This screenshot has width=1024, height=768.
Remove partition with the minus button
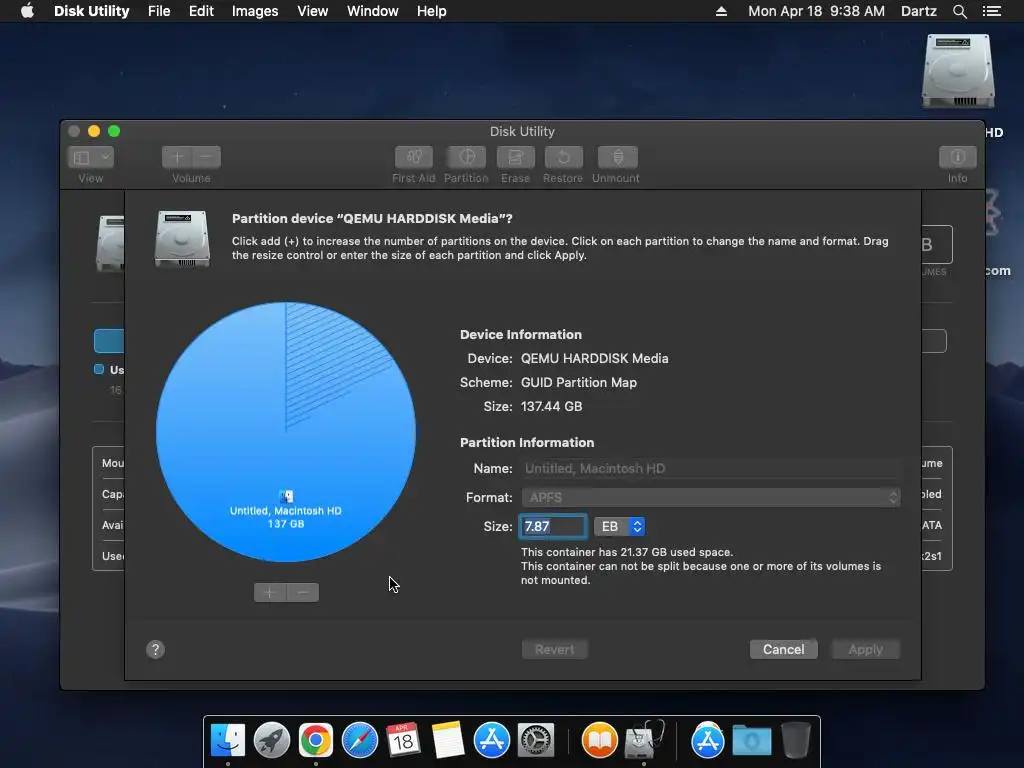[x=302, y=592]
